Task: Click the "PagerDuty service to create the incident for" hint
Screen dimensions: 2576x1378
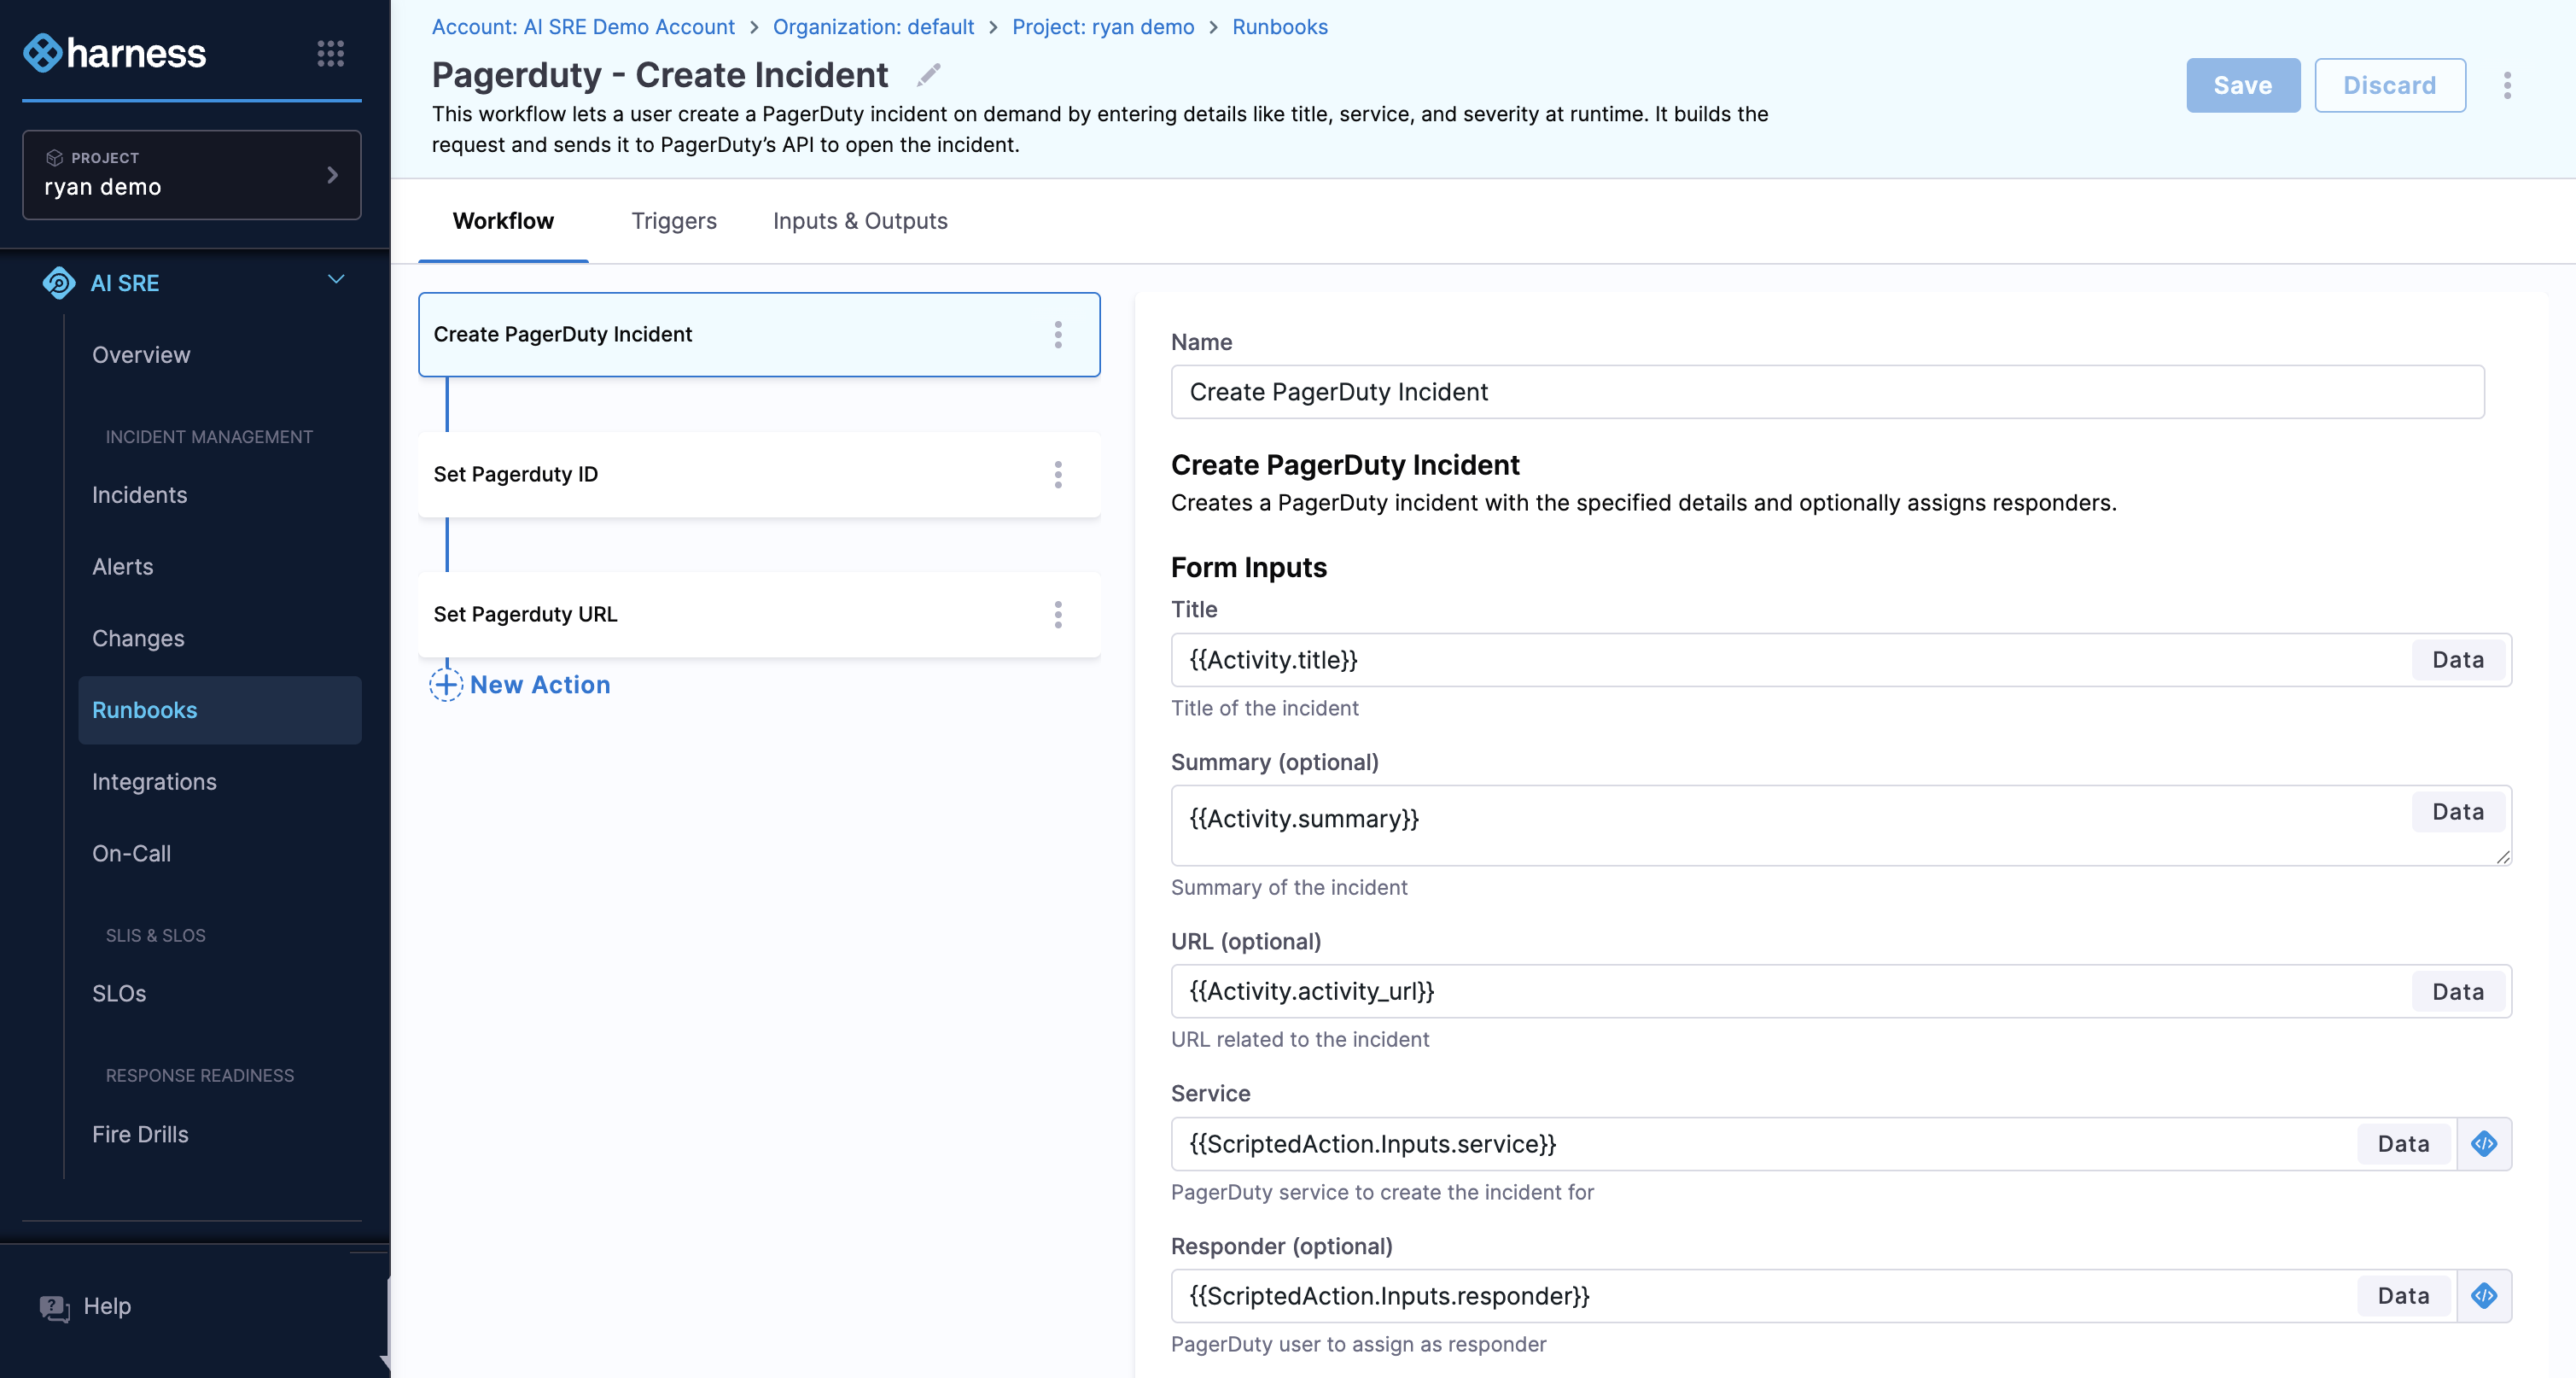Action: coord(1382,1193)
